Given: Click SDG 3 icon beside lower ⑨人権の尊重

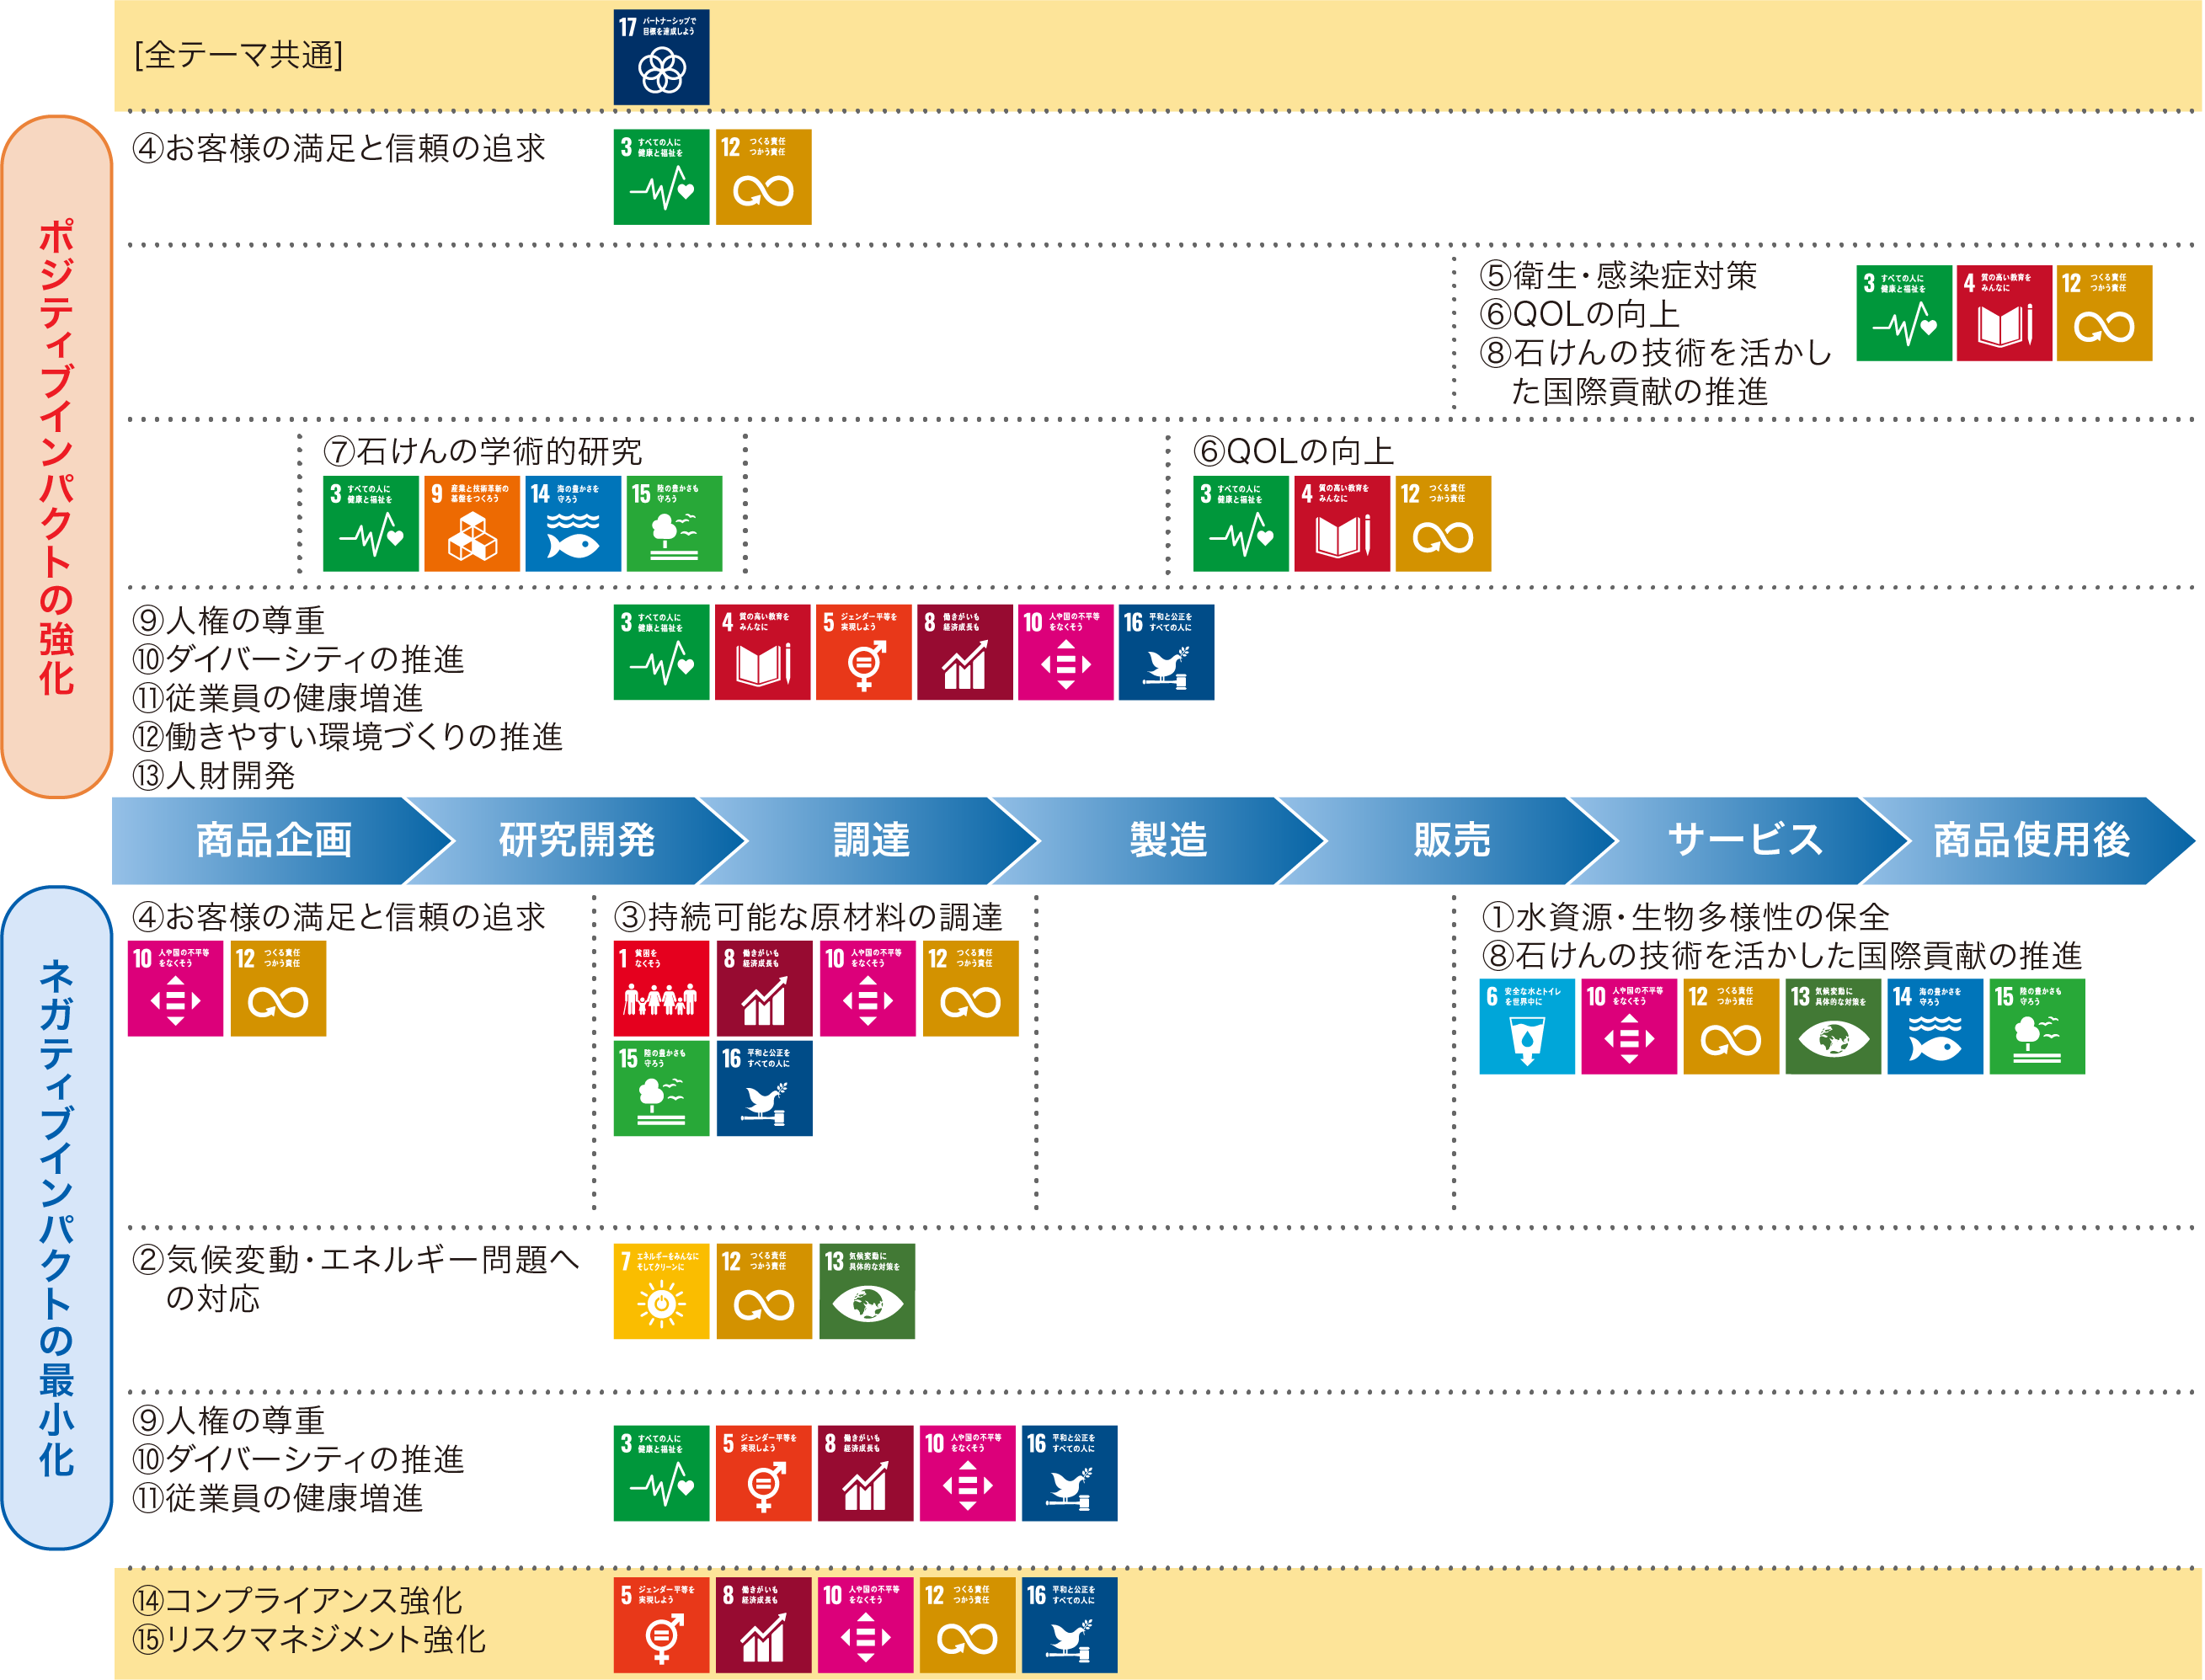Looking at the screenshot, I should point(661,1474).
